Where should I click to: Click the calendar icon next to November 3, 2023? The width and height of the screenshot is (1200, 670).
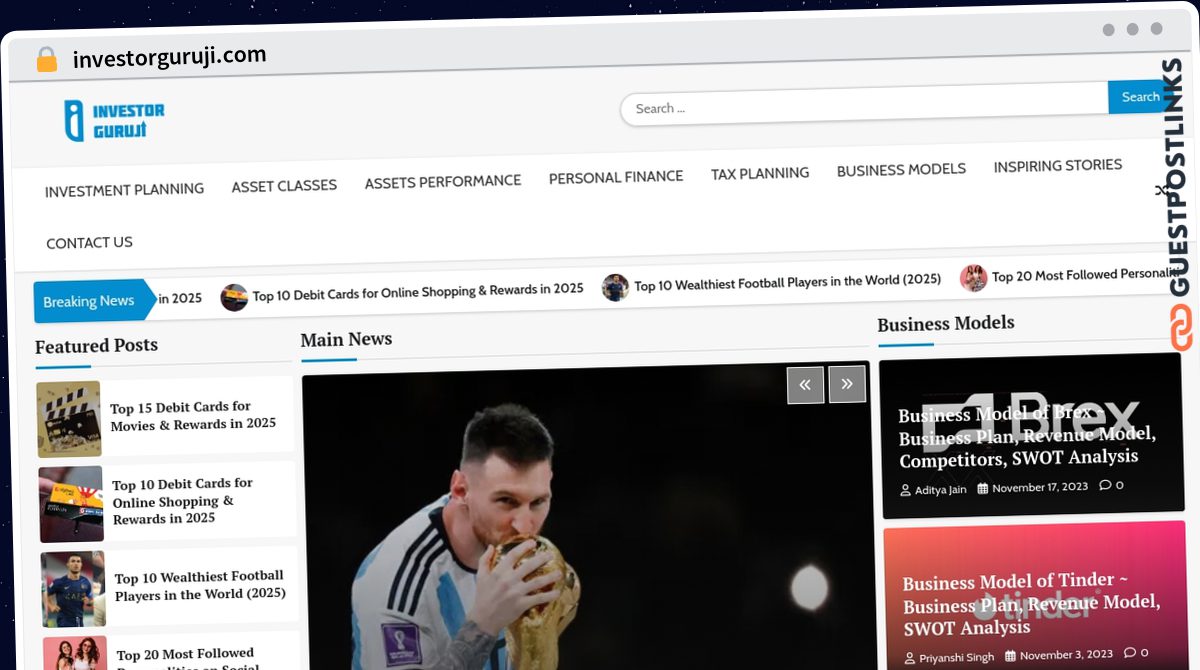pyautogui.click(x=1011, y=655)
